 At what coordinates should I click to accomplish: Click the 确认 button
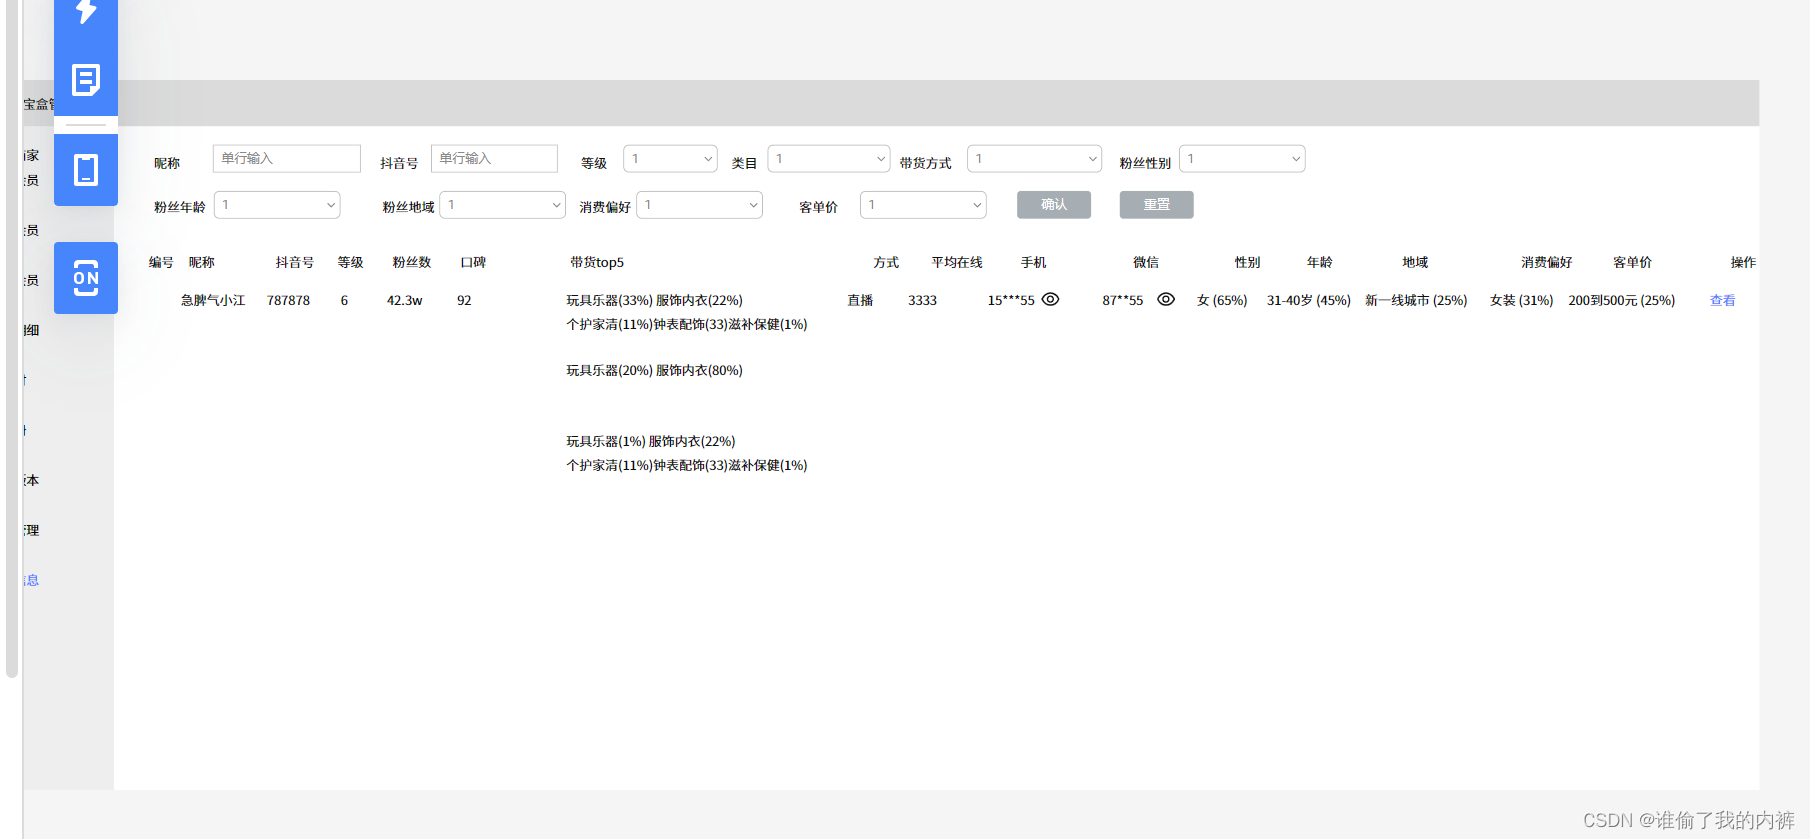1054,205
